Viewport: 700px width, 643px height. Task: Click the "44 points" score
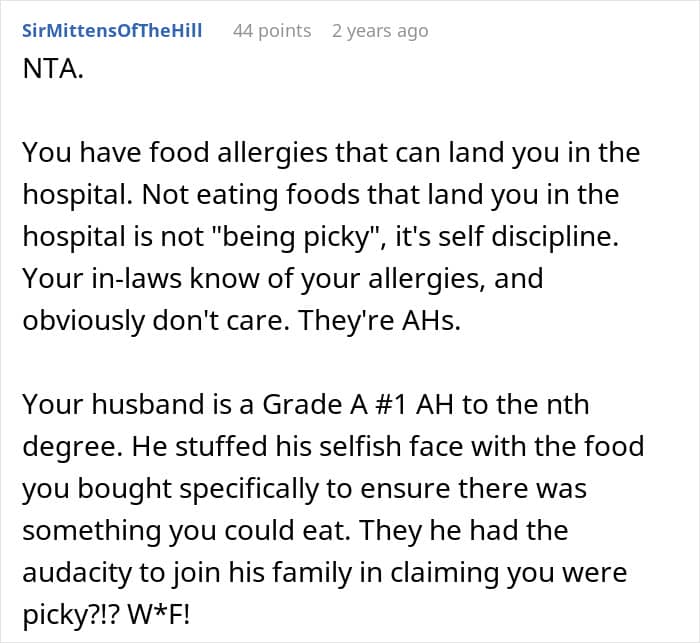tap(272, 31)
